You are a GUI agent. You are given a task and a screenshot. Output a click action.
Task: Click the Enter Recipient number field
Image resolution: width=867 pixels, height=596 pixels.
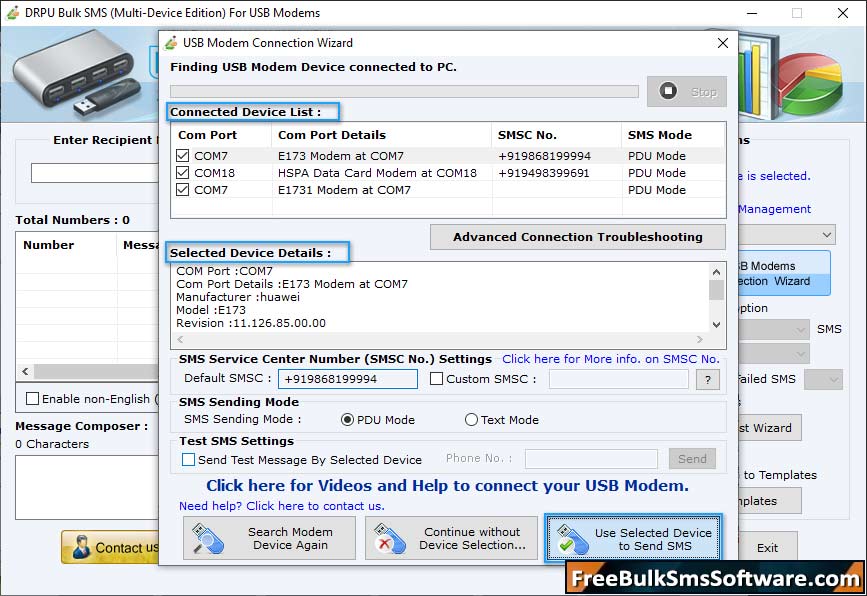[95, 173]
